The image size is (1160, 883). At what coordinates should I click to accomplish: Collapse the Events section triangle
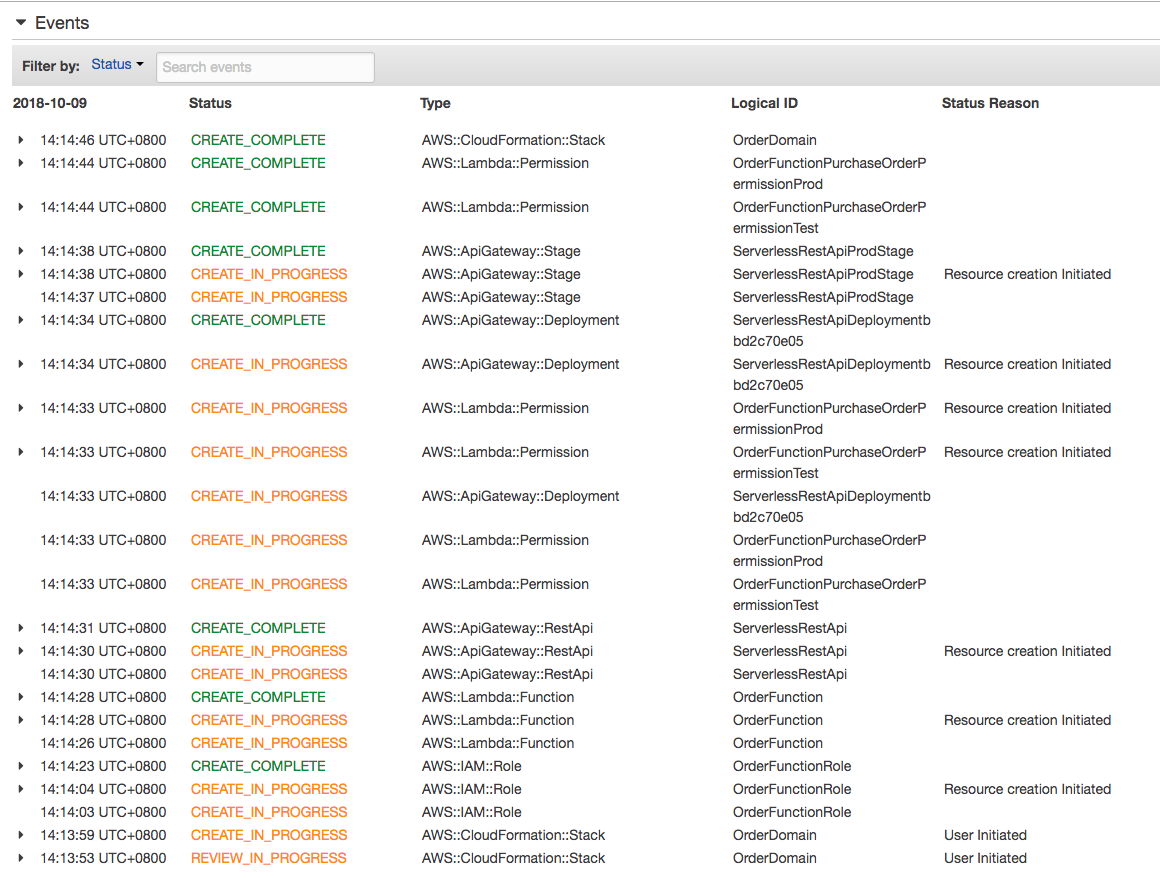pos(20,22)
